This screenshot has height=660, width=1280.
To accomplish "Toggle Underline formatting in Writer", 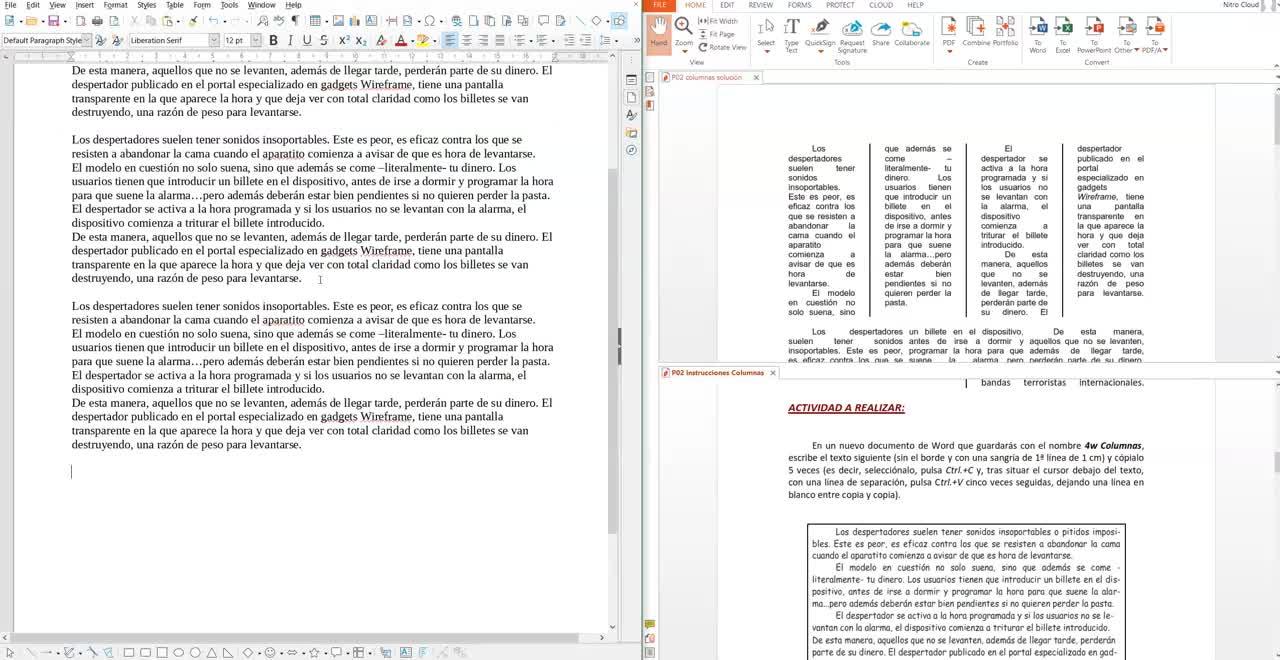I will pyautogui.click(x=307, y=40).
